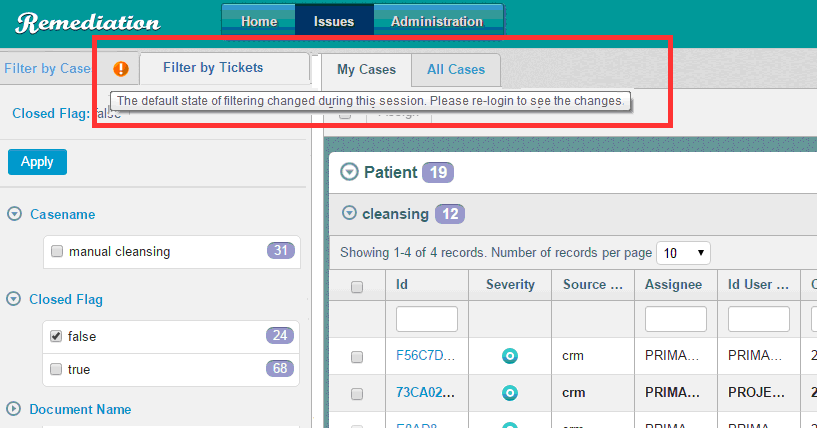The image size is (817, 428).
Task: Click the orange warning alert icon
Action: 121,68
